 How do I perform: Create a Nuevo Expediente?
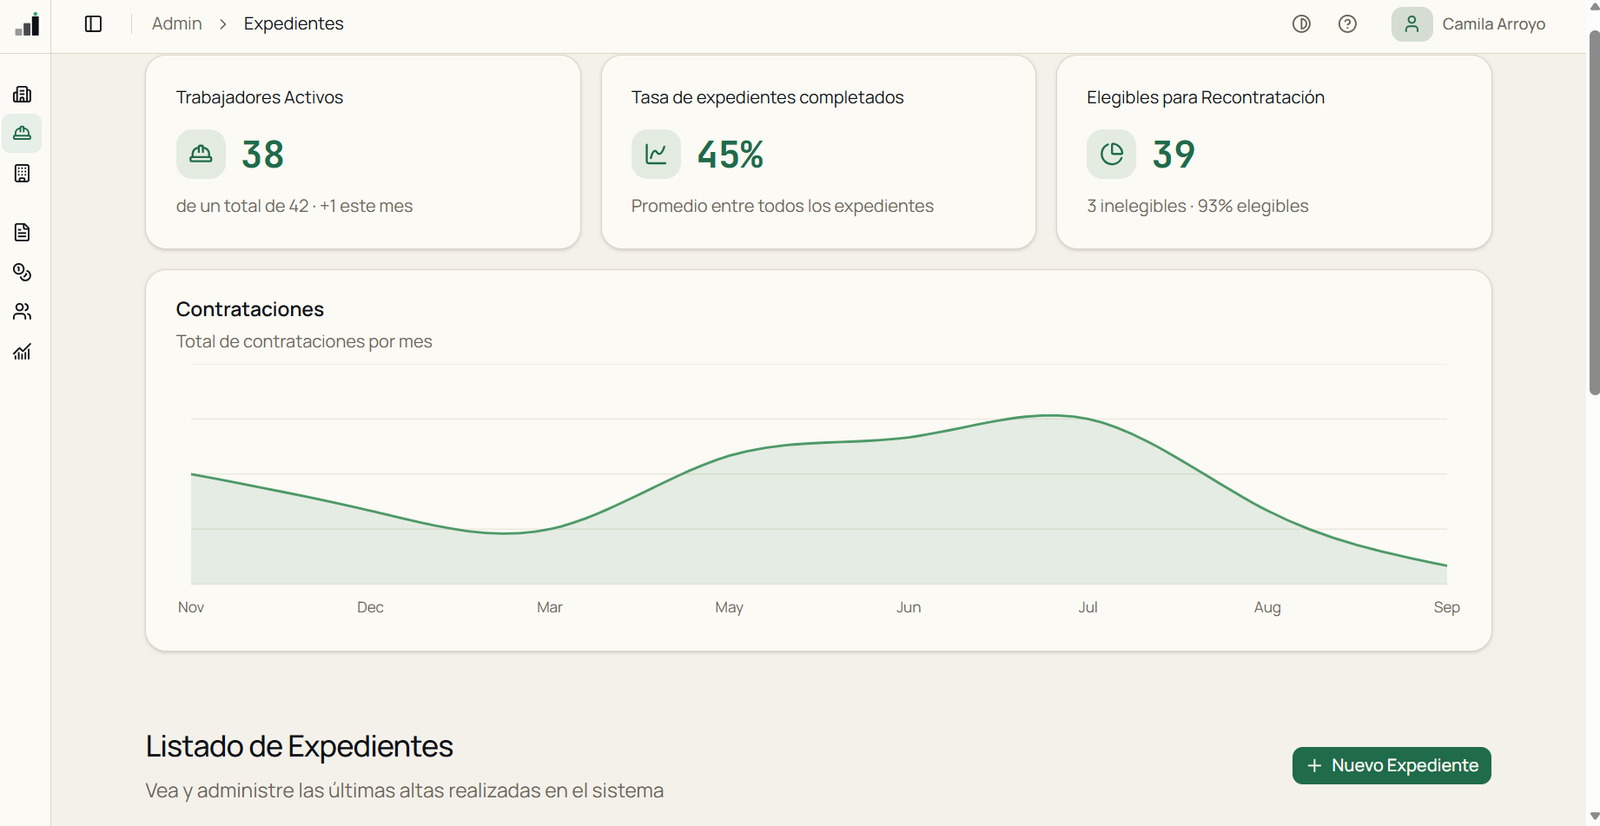click(1391, 765)
